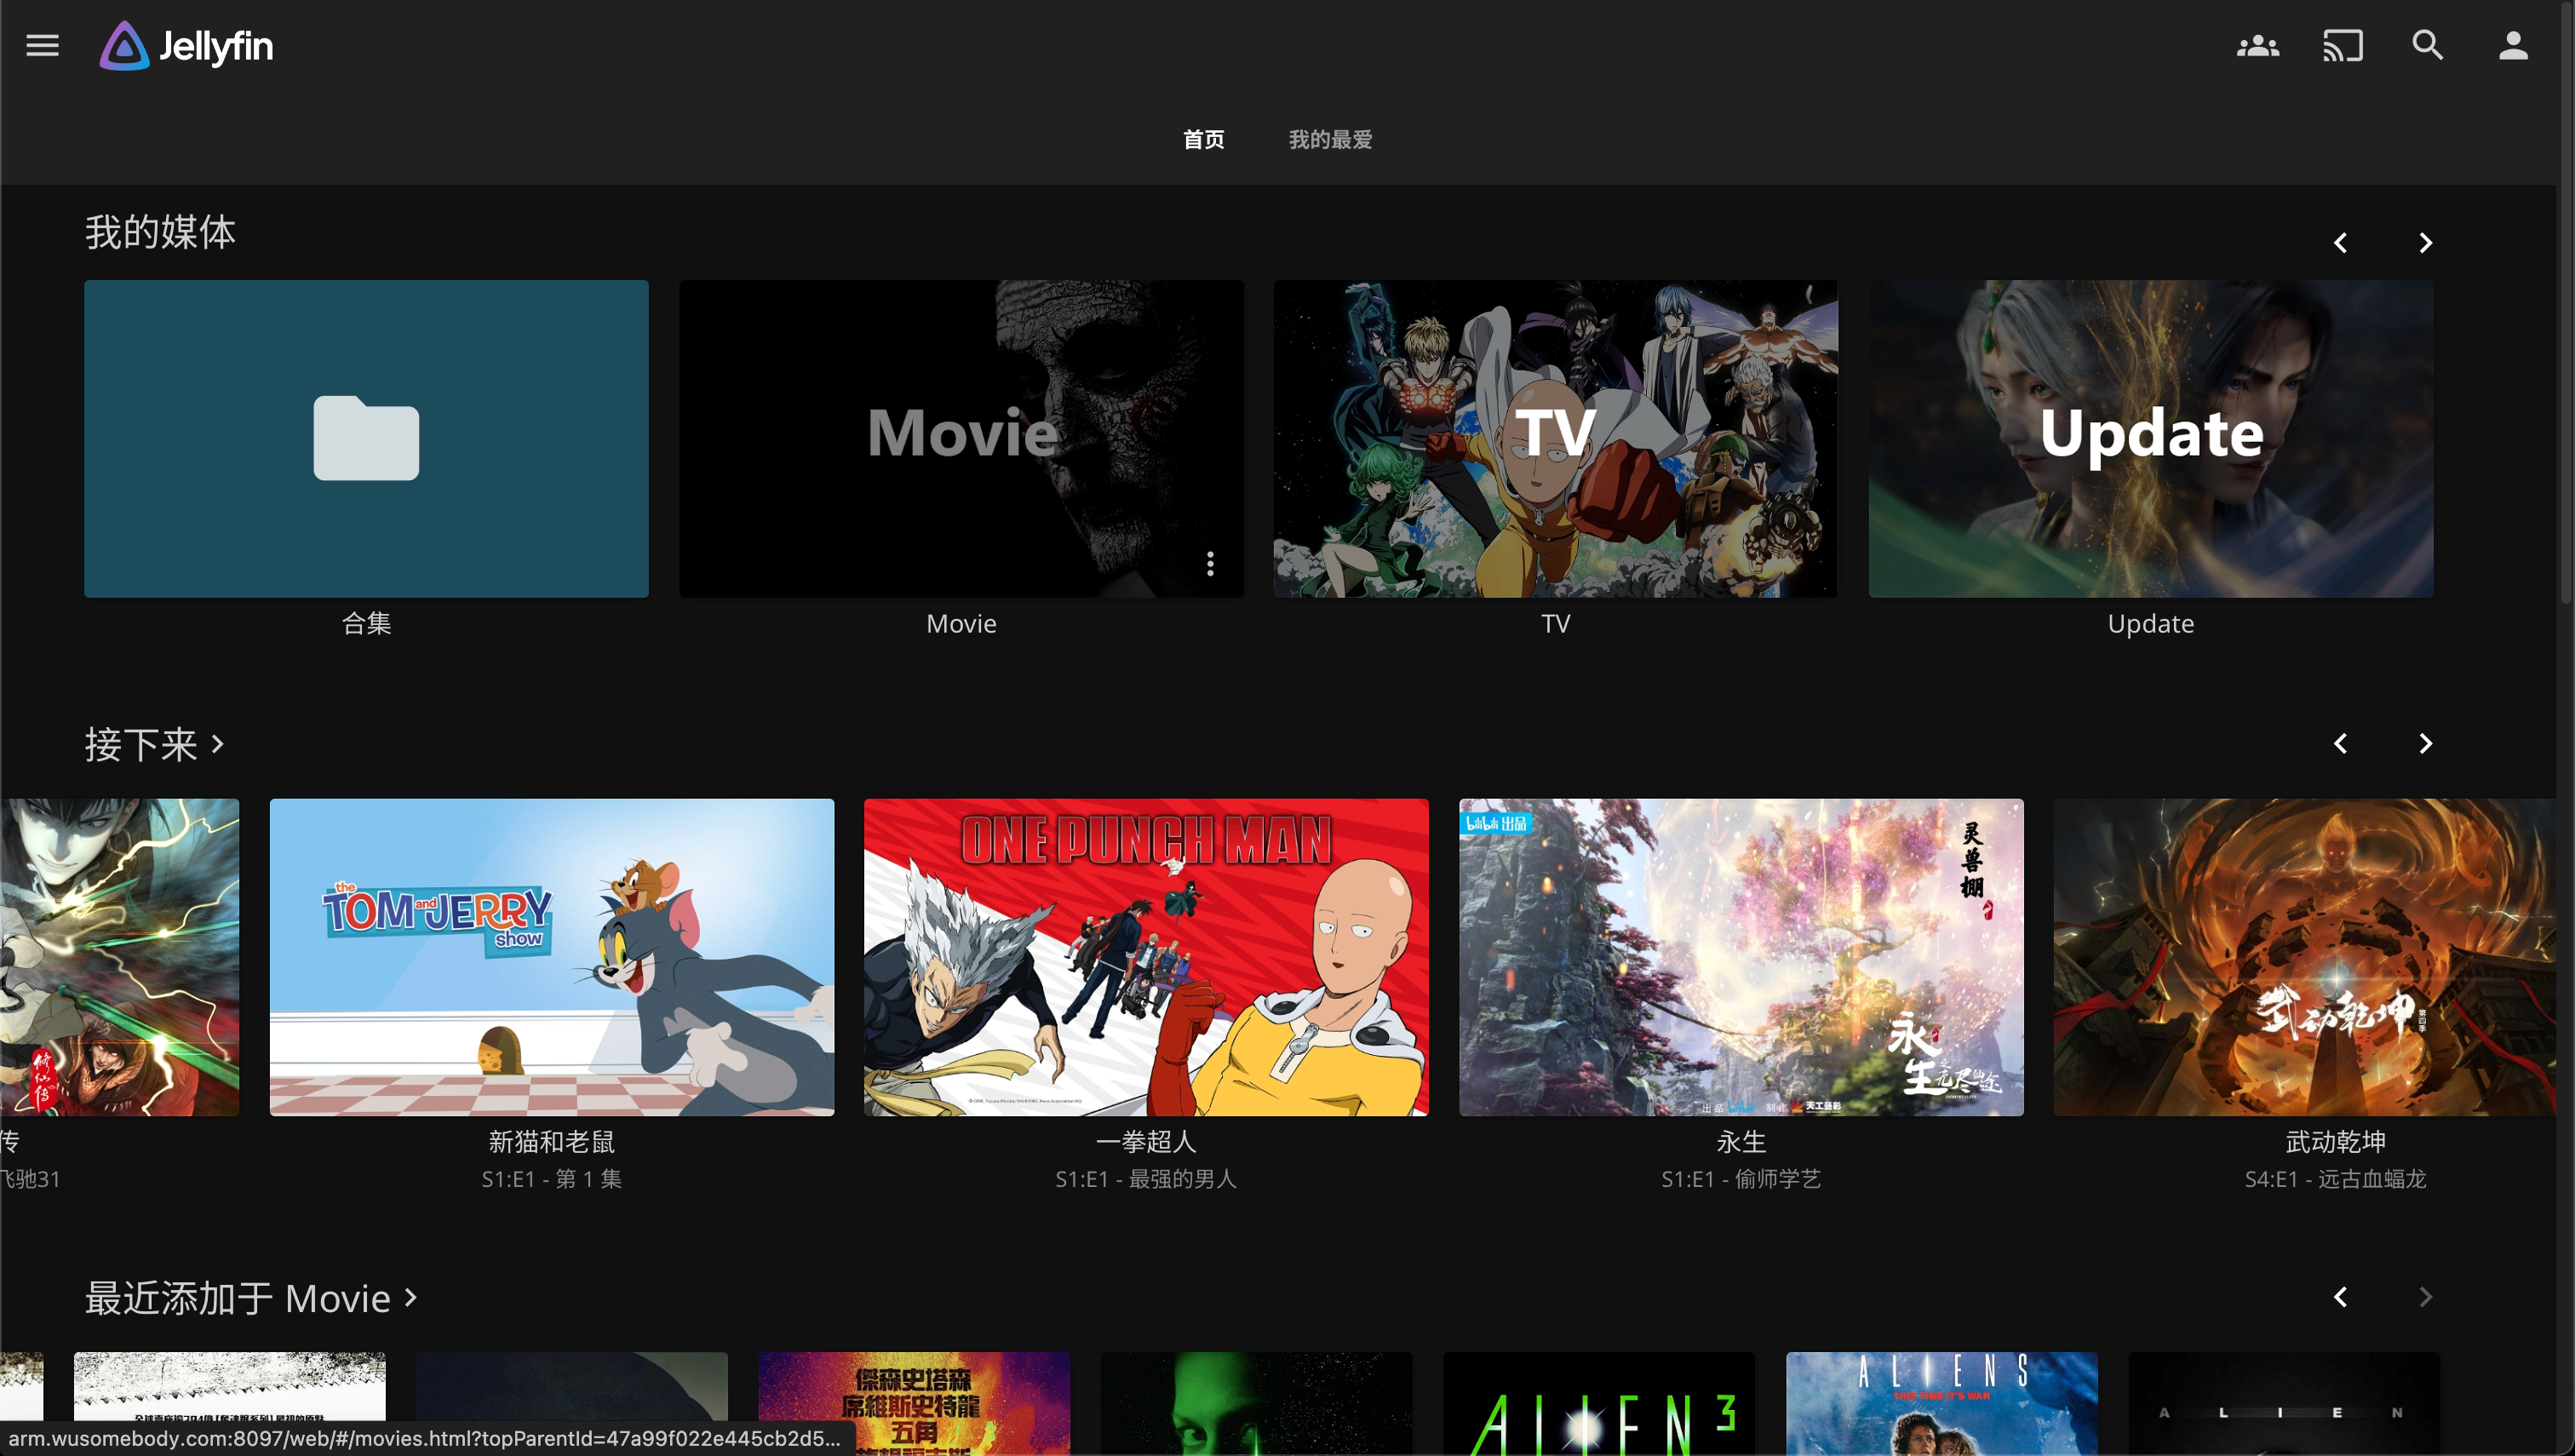The width and height of the screenshot is (2575, 1456).
Task: Open the Movie library card
Action: pyautogui.click(x=961, y=439)
